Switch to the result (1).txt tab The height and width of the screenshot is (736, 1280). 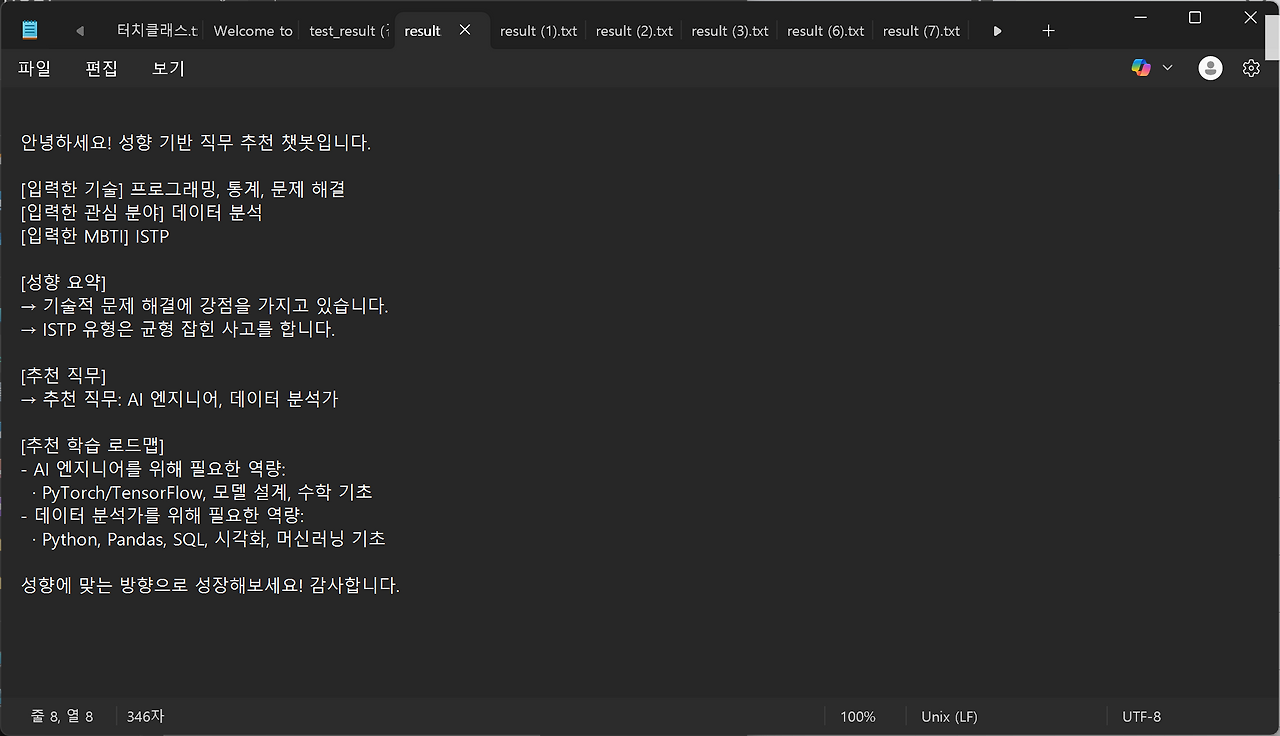click(538, 31)
